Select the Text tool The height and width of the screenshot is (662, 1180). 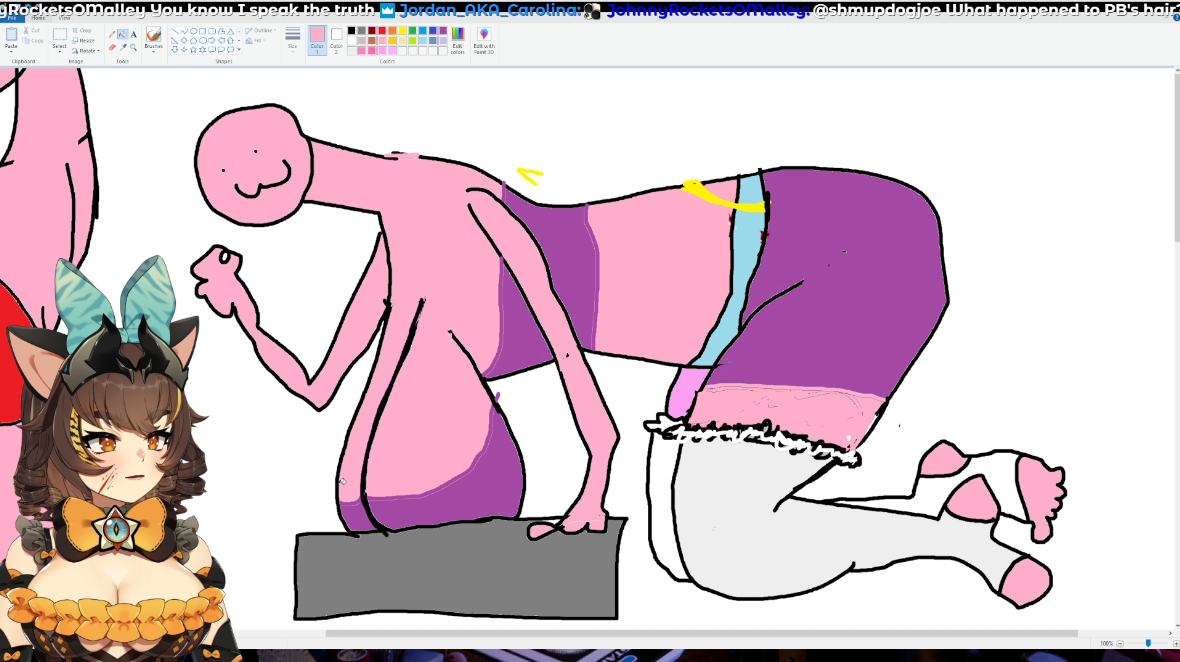tap(134, 34)
